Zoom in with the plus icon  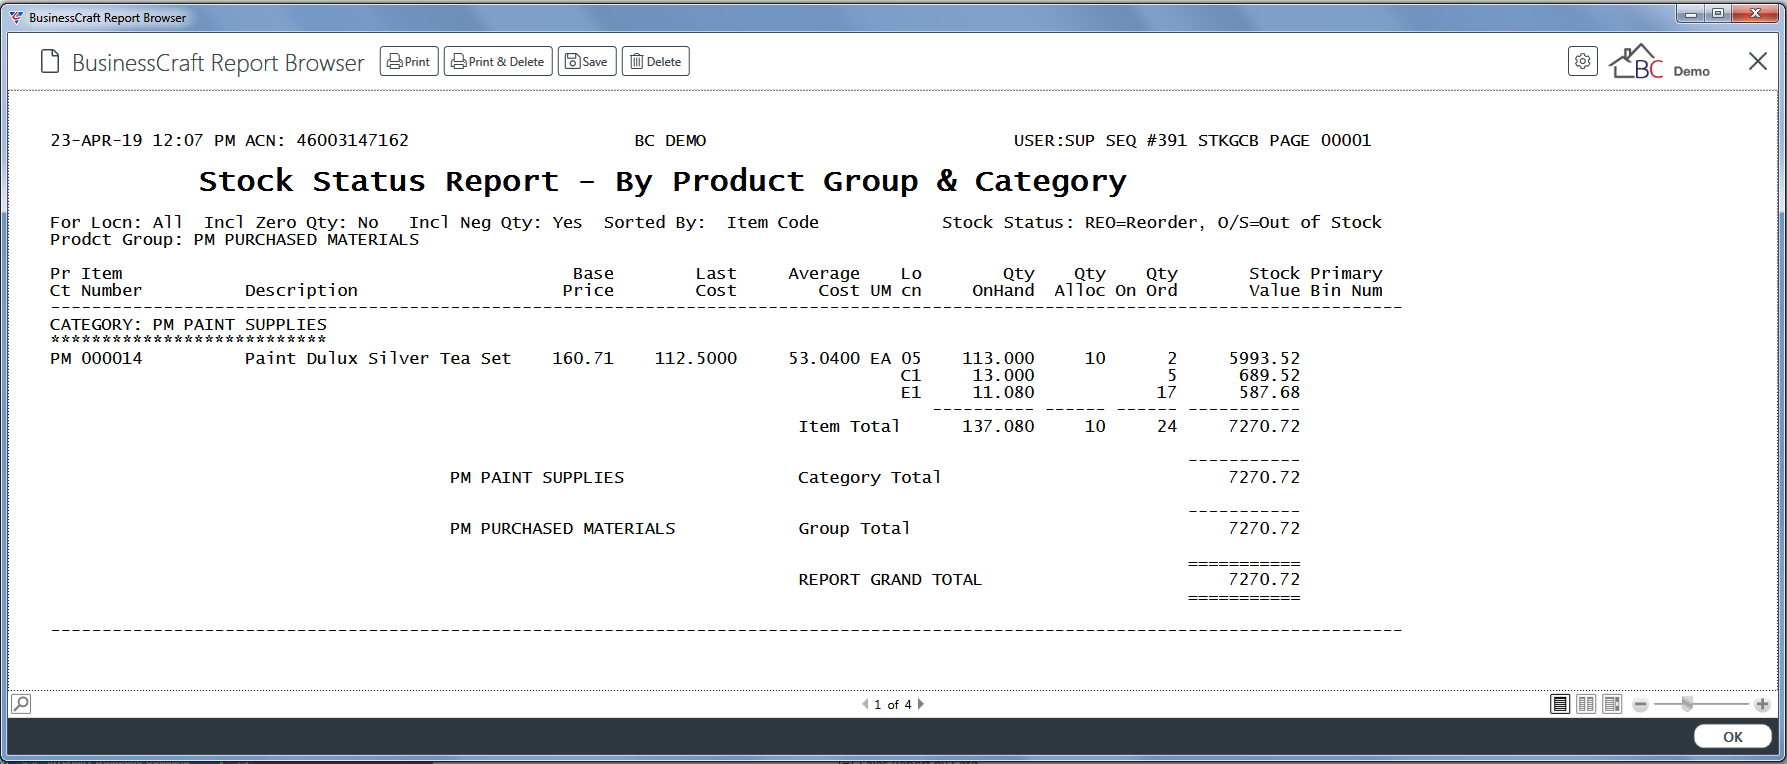[x=1762, y=705]
